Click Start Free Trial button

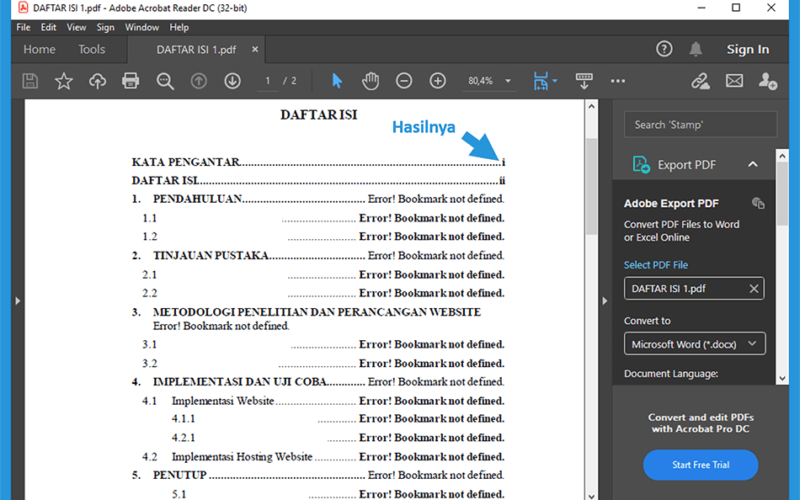point(701,464)
